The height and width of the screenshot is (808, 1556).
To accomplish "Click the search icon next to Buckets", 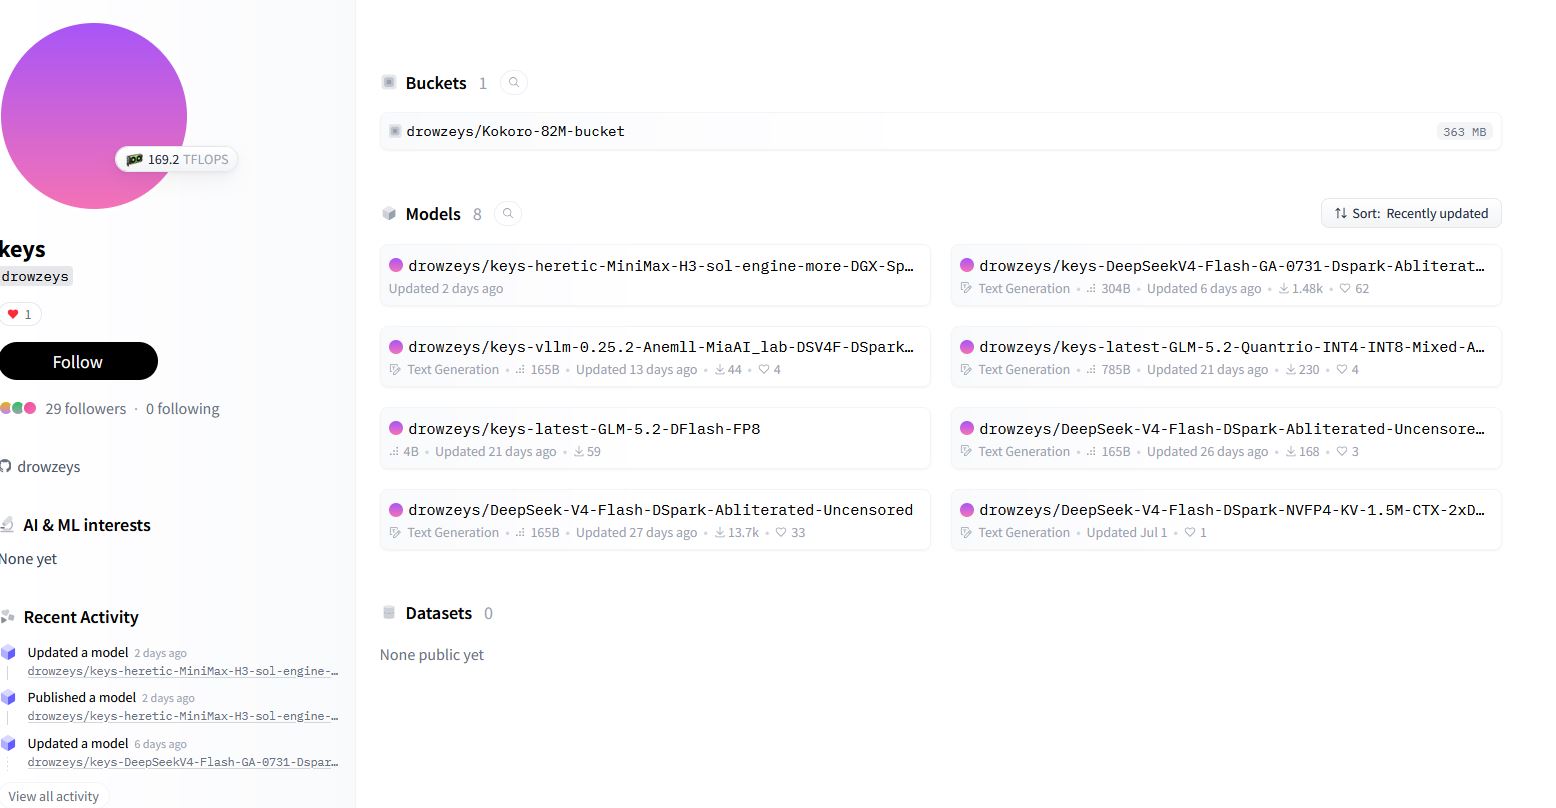I will click(x=514, y=83).
